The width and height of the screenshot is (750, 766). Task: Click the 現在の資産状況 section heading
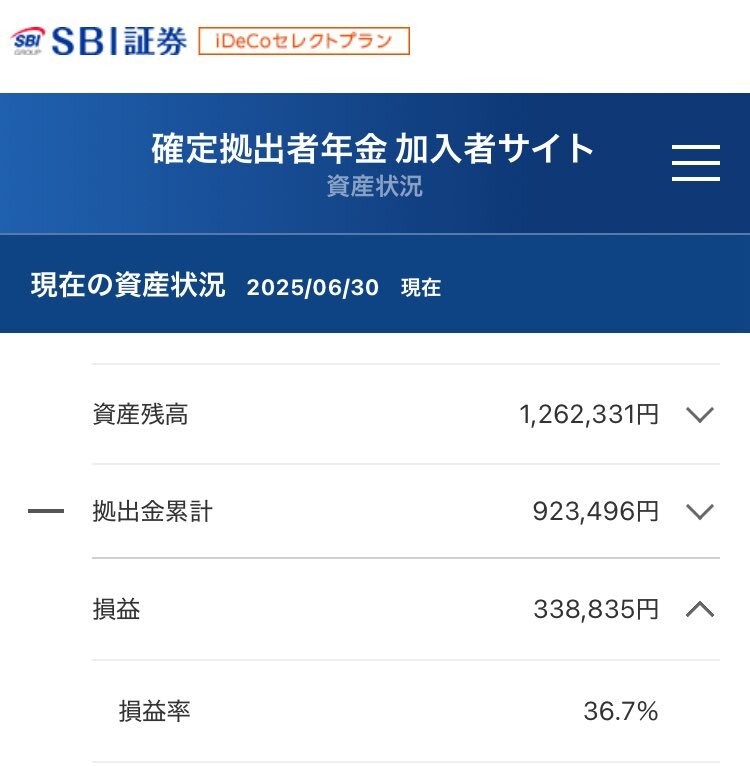coord(128,285)
